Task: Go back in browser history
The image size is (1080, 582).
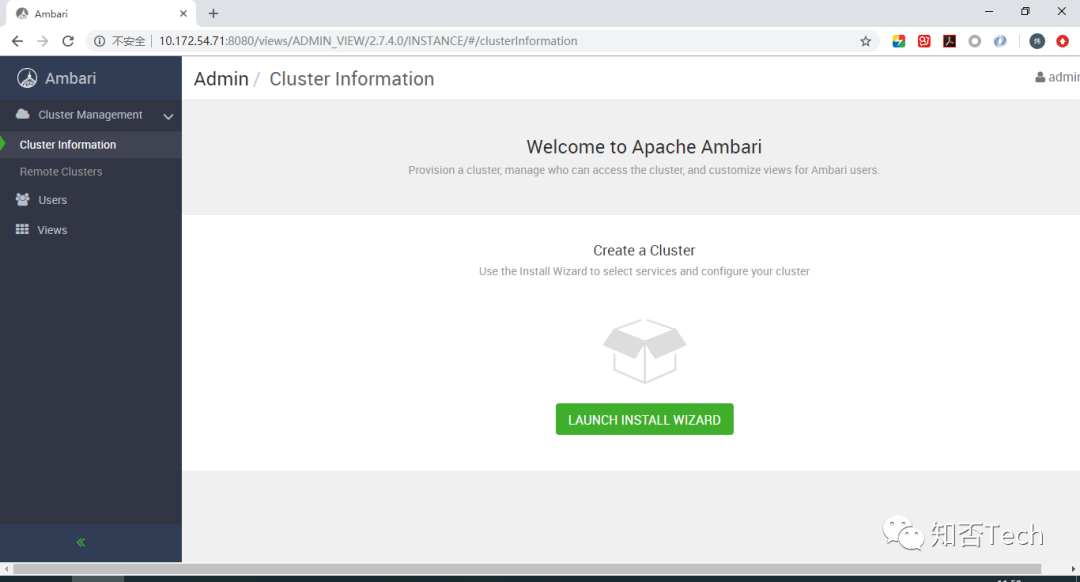Action: click(17, 41)
